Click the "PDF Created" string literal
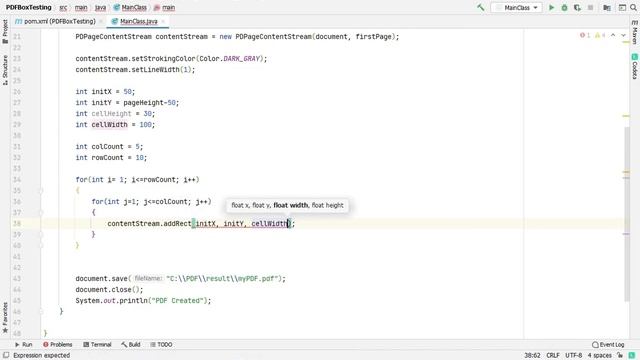 (x=179, y=301)
